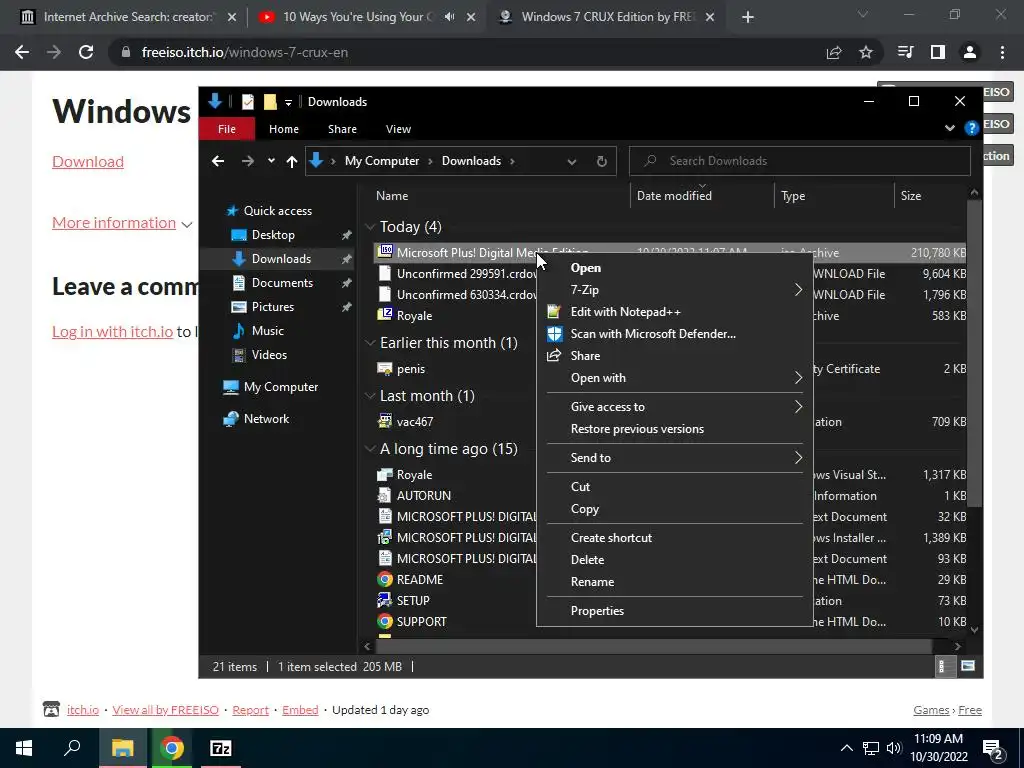The width and height of the screenshot is (1024, 768).
Task: Reload the page in Chrome
Action: tap(86, 52)
